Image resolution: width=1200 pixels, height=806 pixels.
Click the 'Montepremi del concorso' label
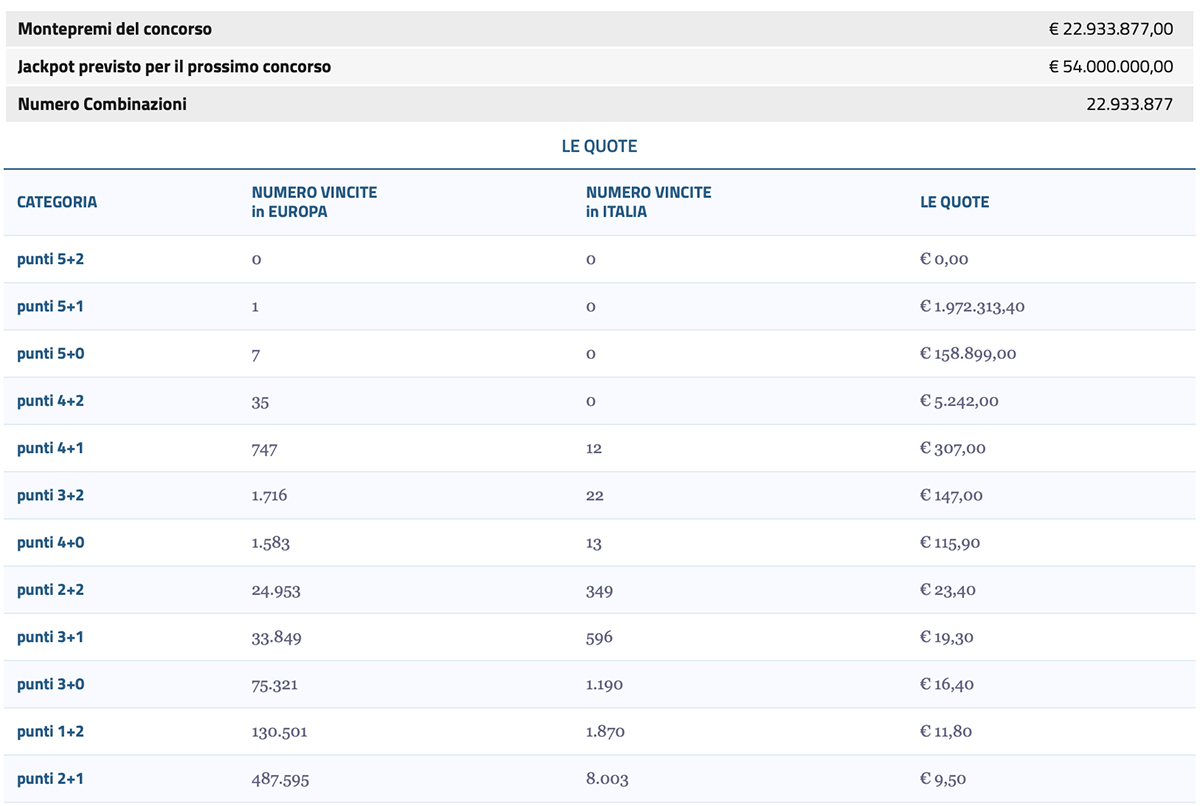[115, 29]
